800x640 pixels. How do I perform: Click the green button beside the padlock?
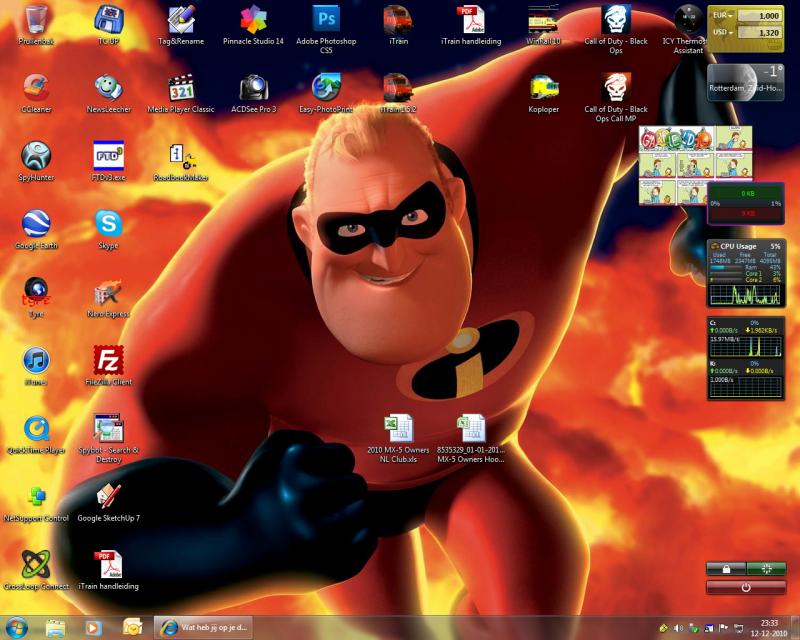point(766,569)
